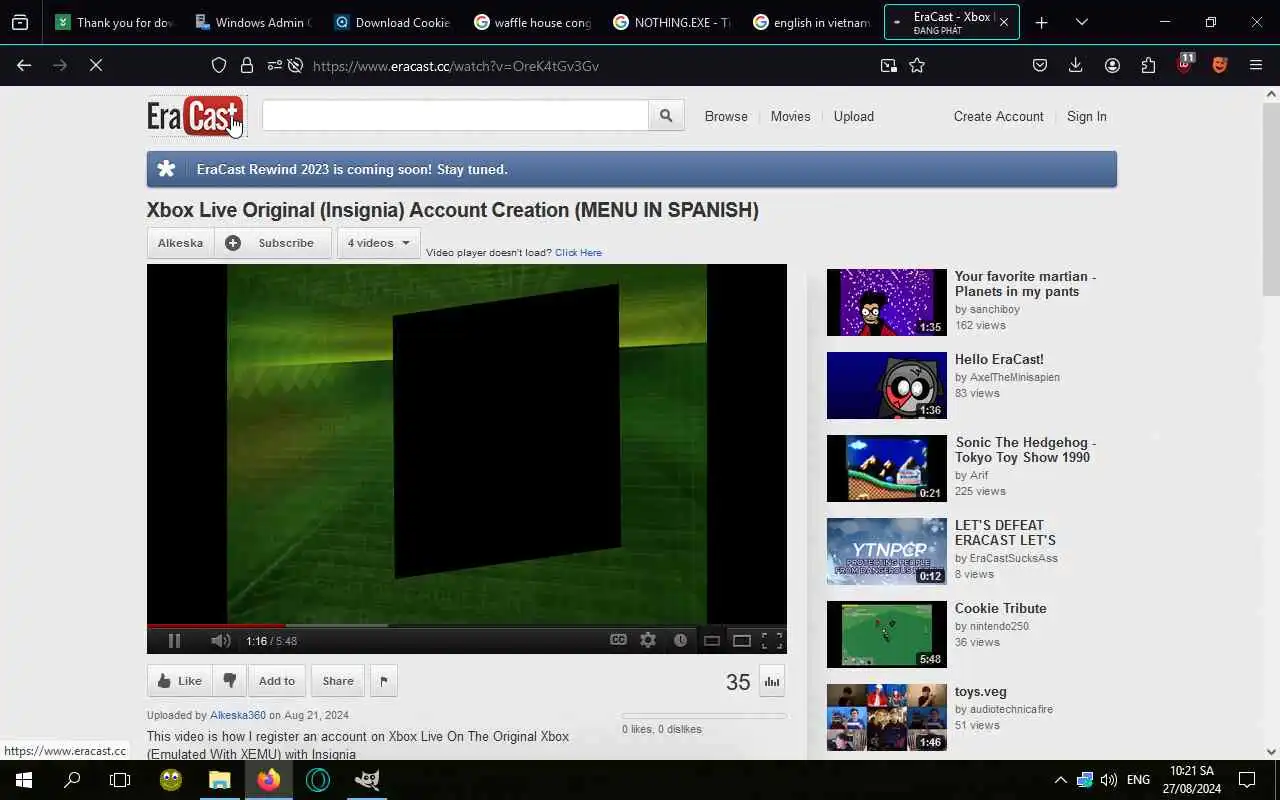Expand the 4 videos dropdown

(x=378, y=243)
